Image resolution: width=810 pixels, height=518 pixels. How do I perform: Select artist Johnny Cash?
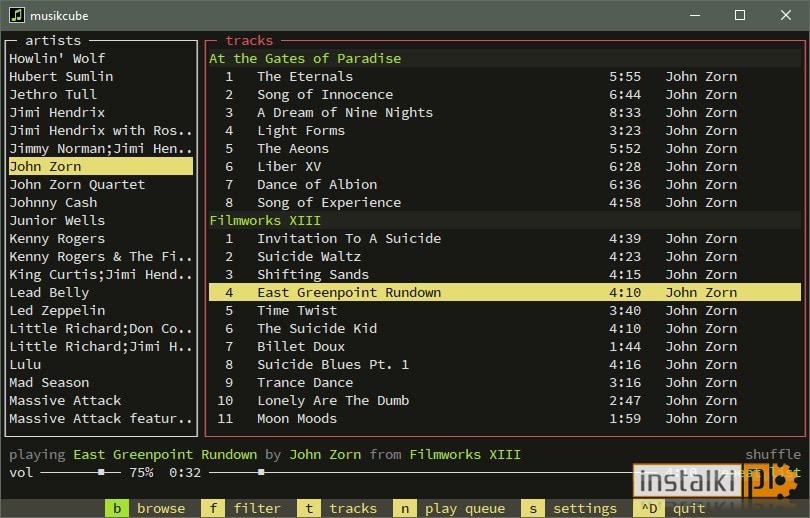pyautogui.click(x=101, y=202)
